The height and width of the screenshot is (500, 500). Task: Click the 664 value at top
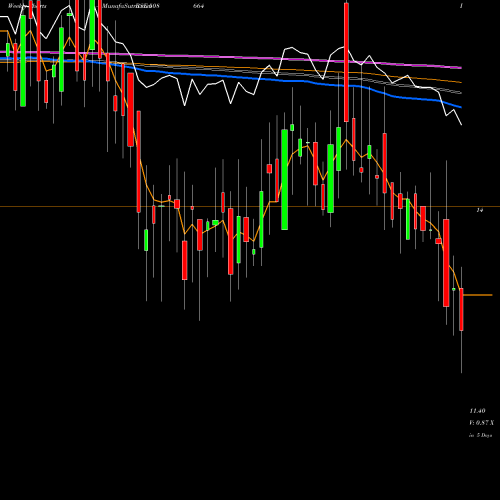point(198,6)
